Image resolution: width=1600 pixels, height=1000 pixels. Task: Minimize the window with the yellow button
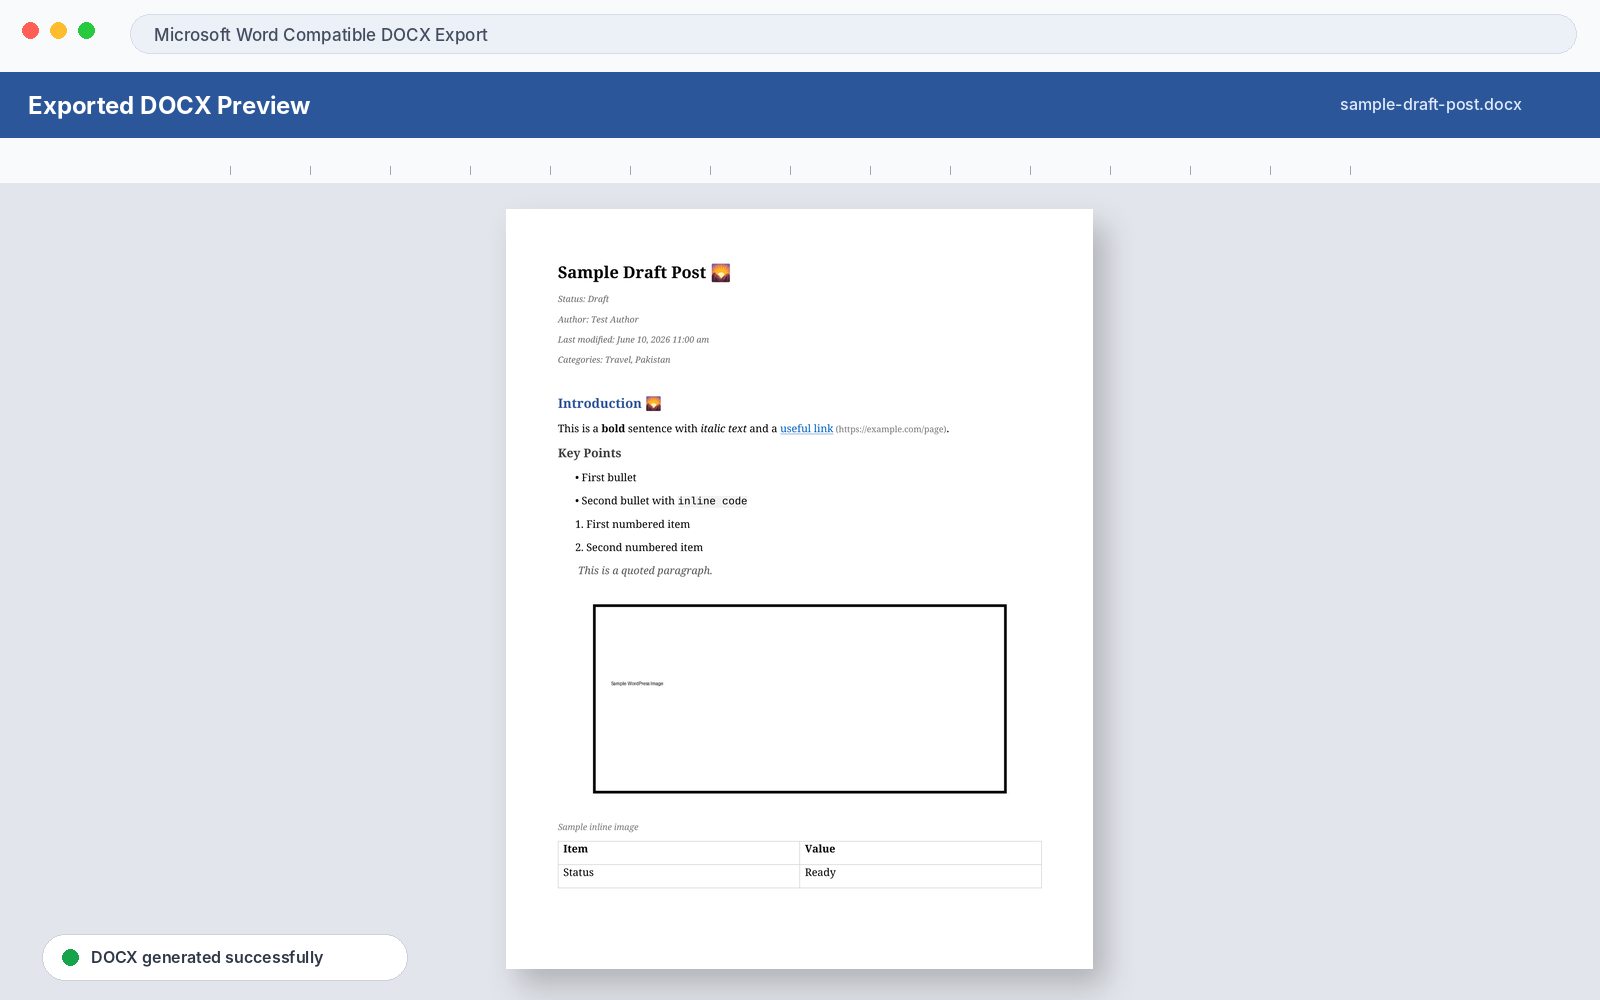[x=59, y=31]
